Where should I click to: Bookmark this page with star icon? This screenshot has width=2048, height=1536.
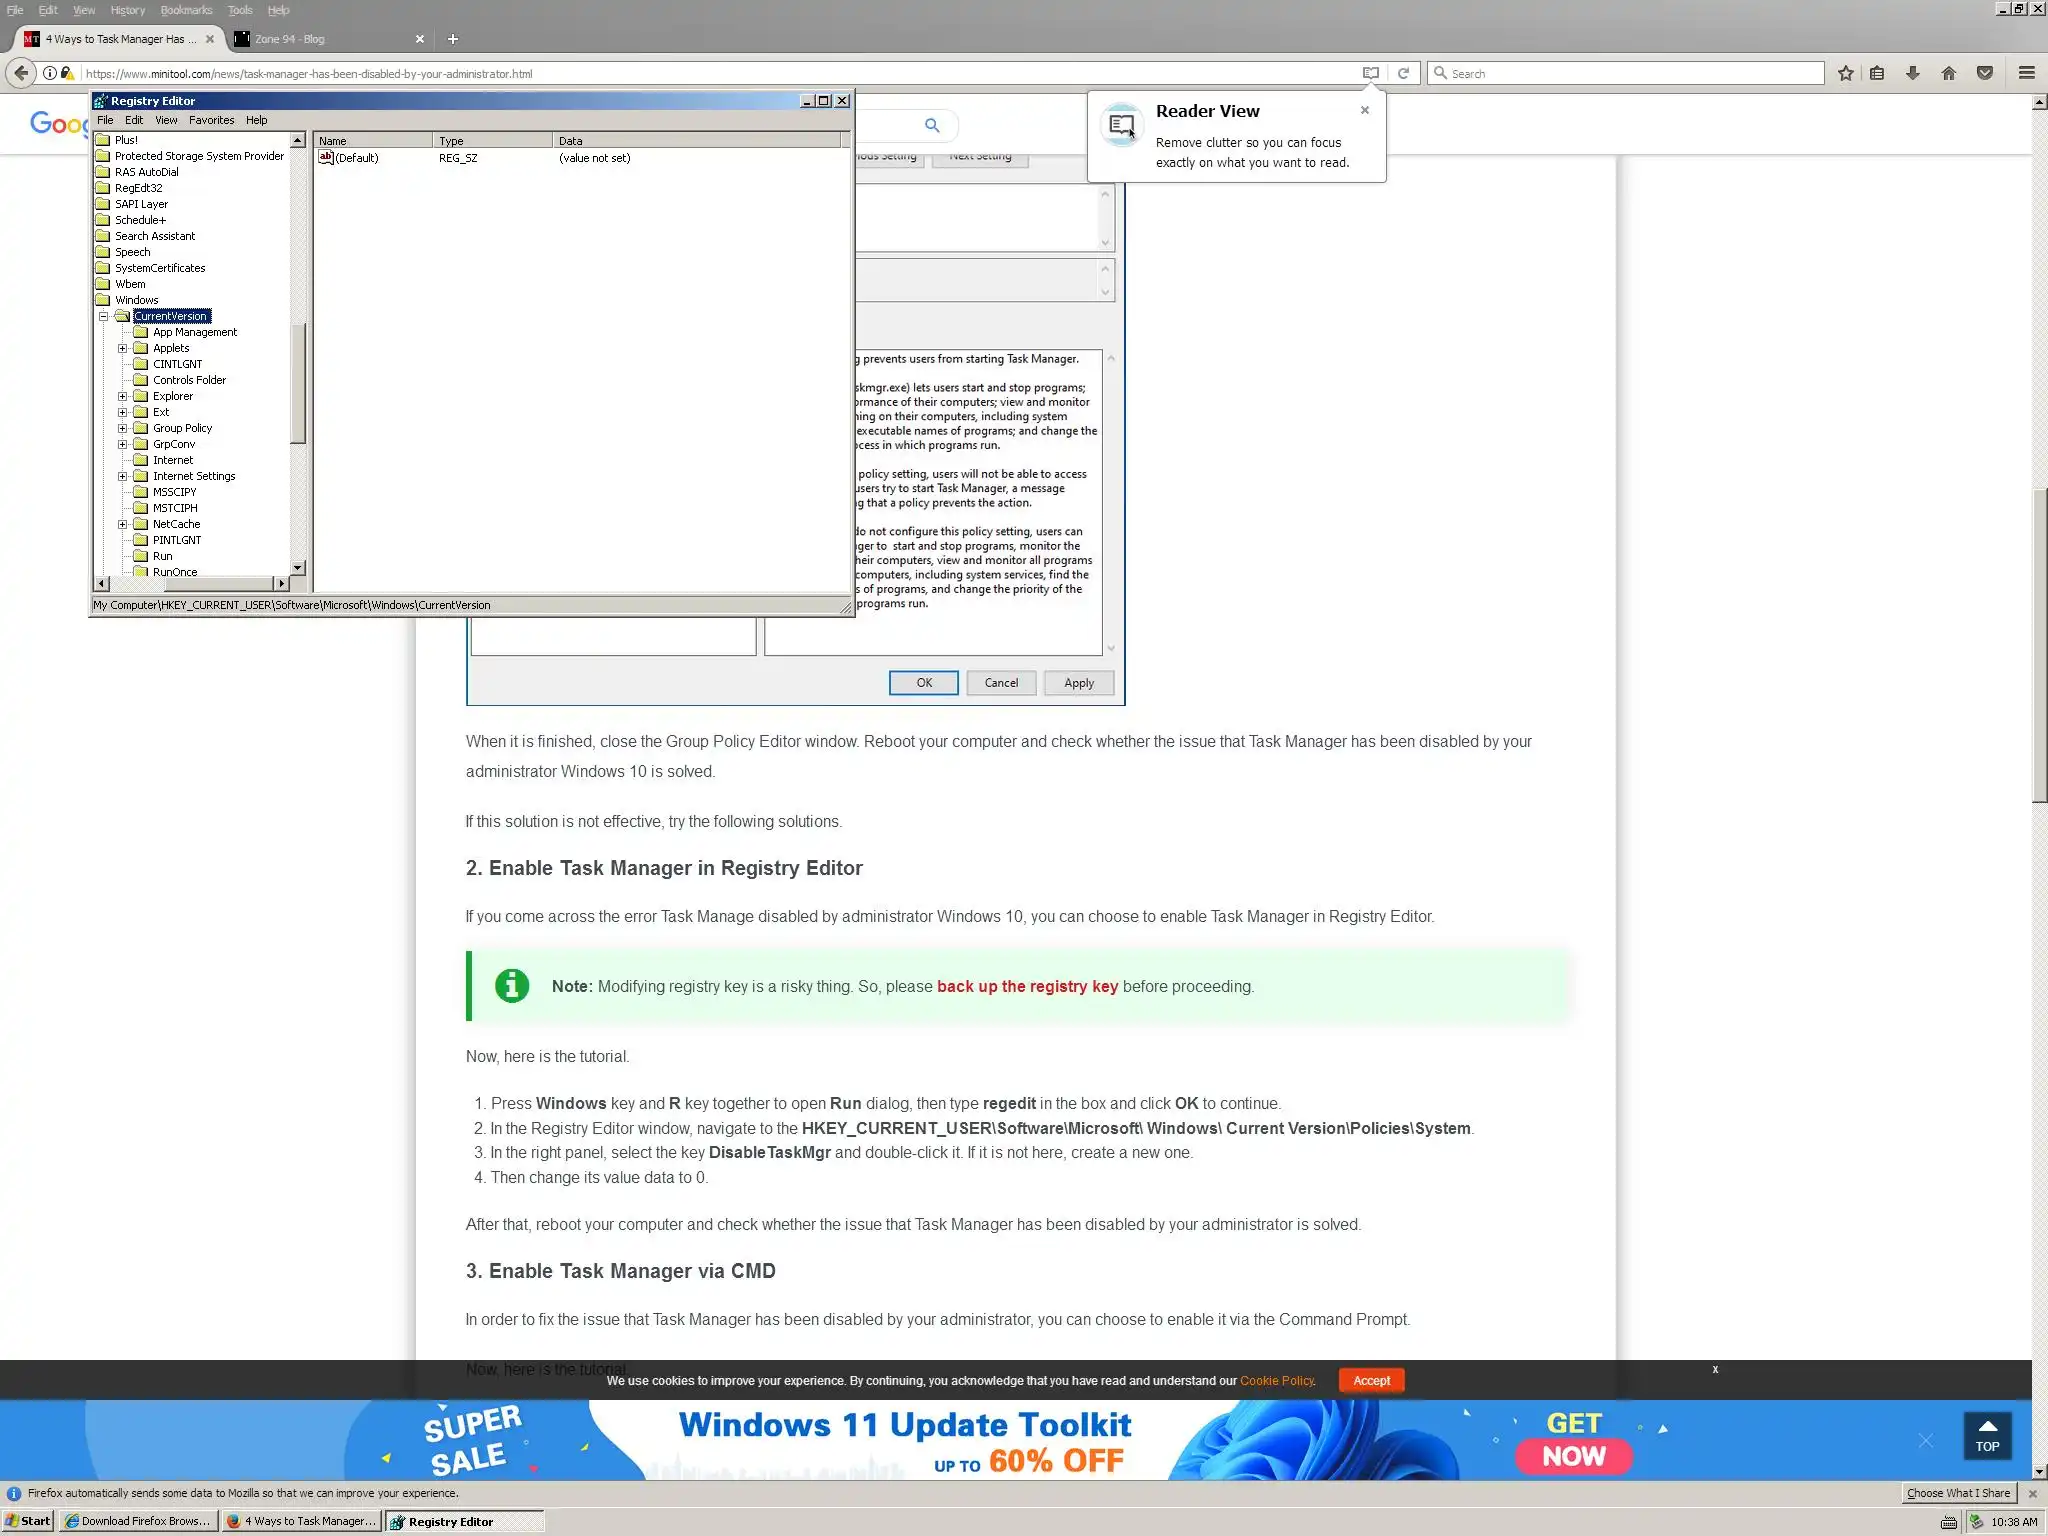coord(1845,73)
